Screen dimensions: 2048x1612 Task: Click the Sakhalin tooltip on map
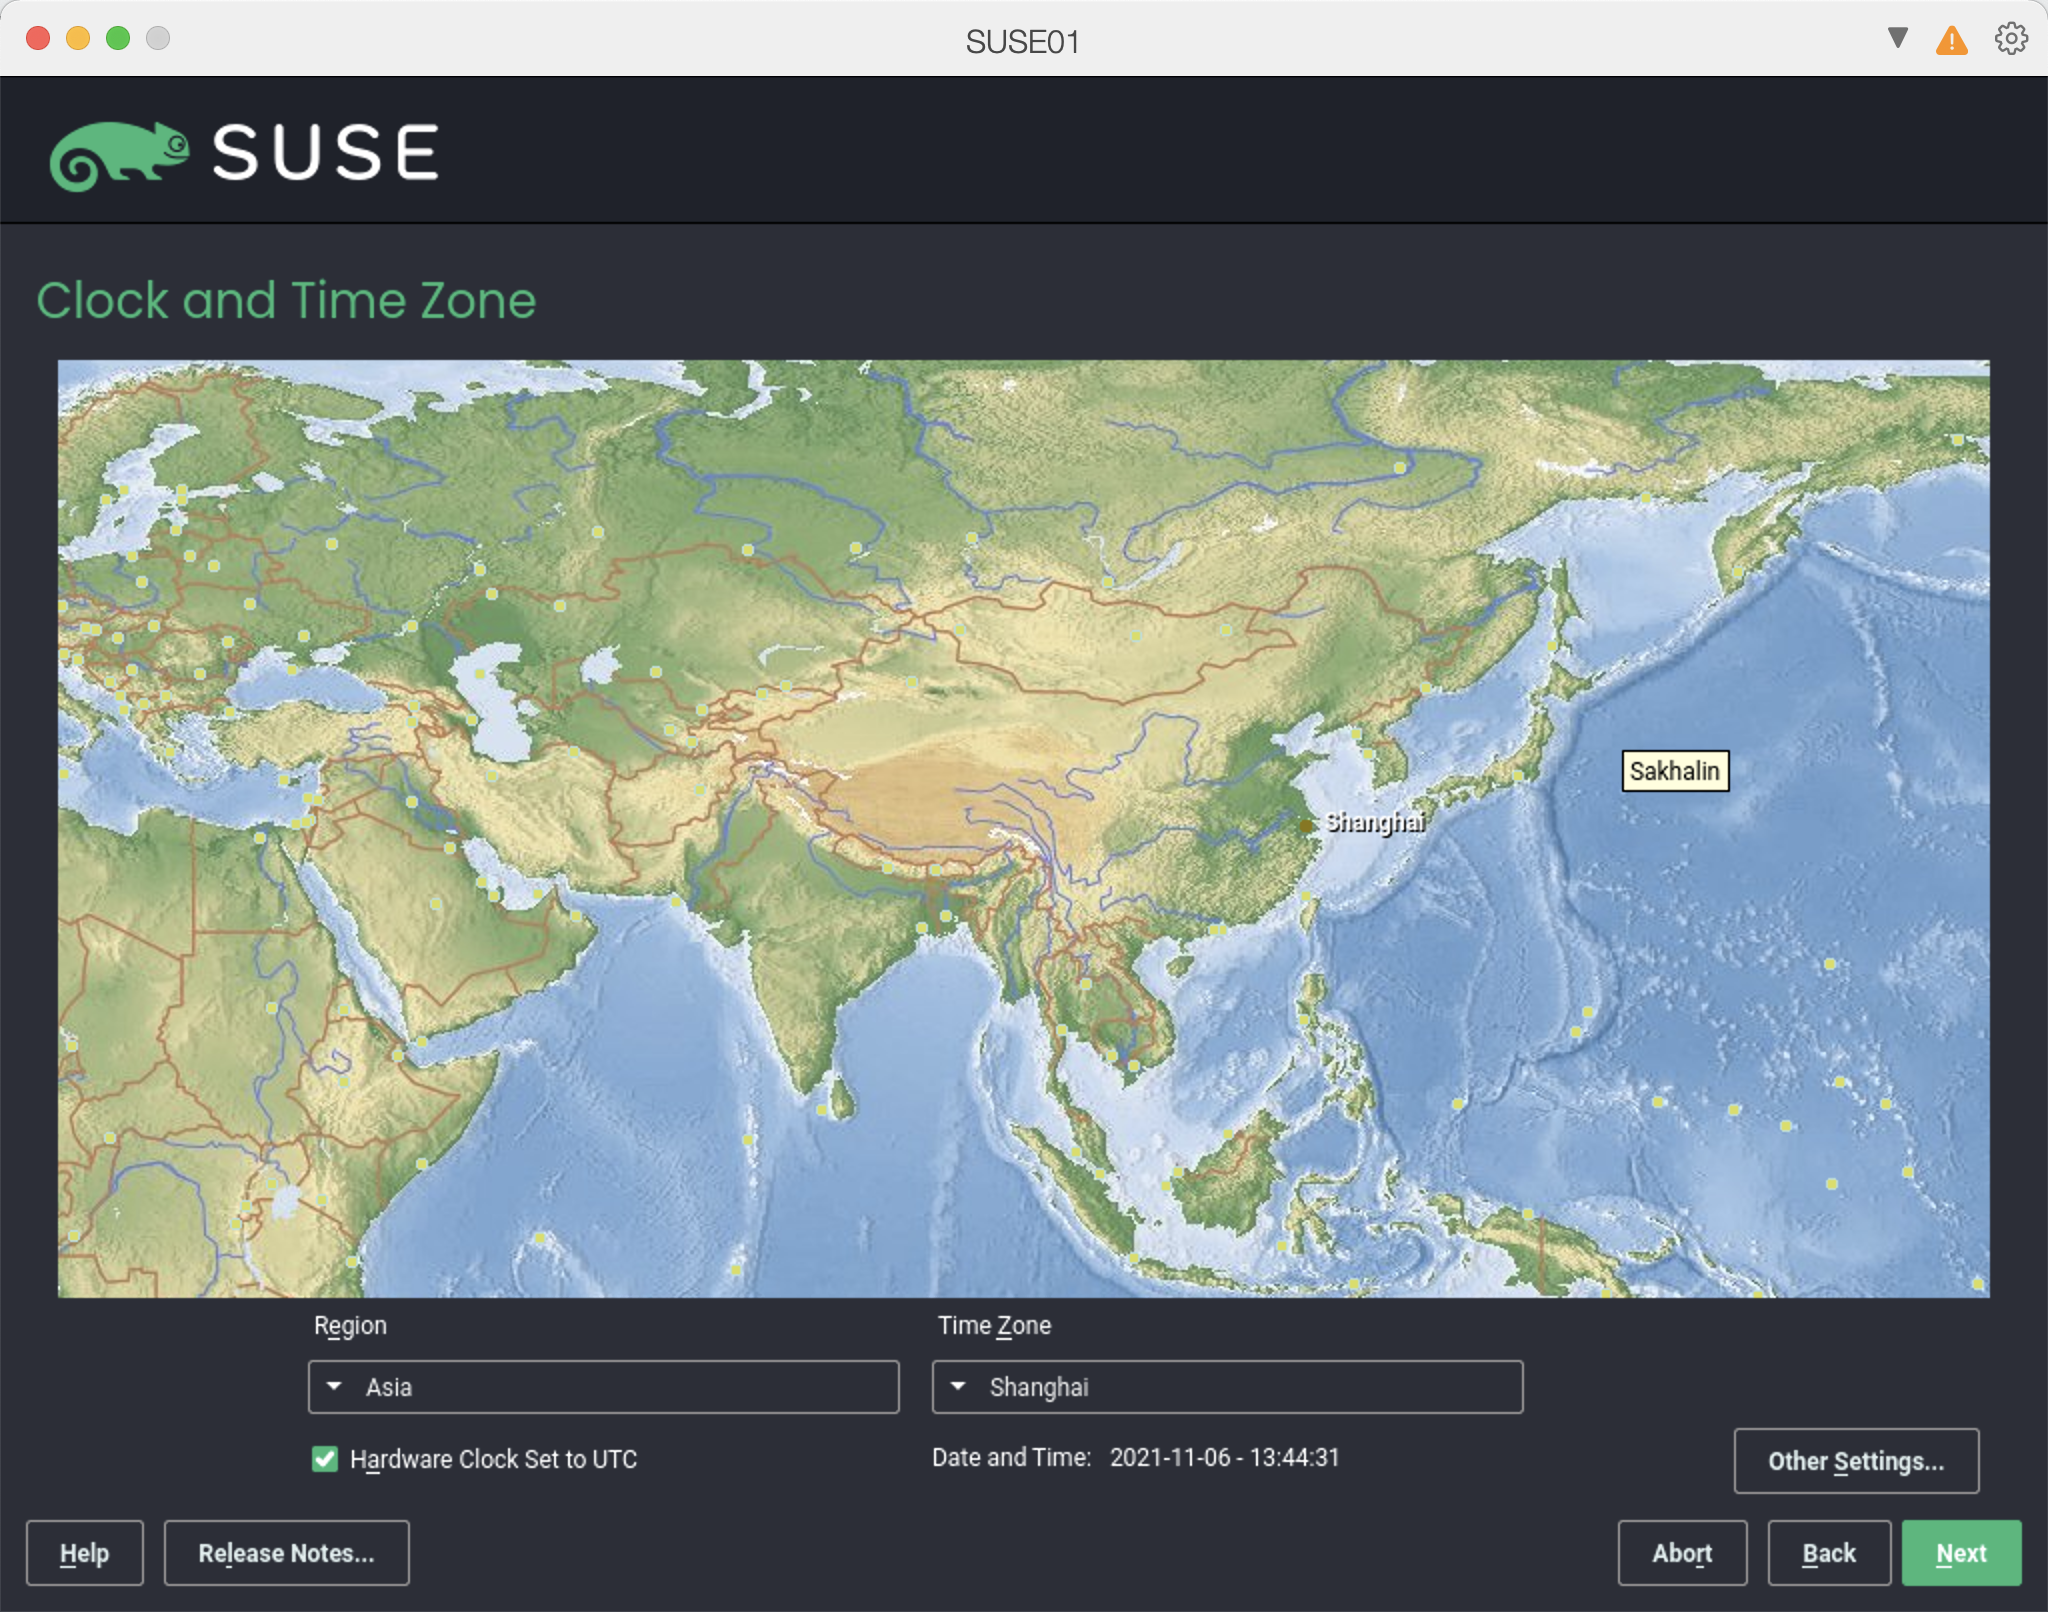1674,771
